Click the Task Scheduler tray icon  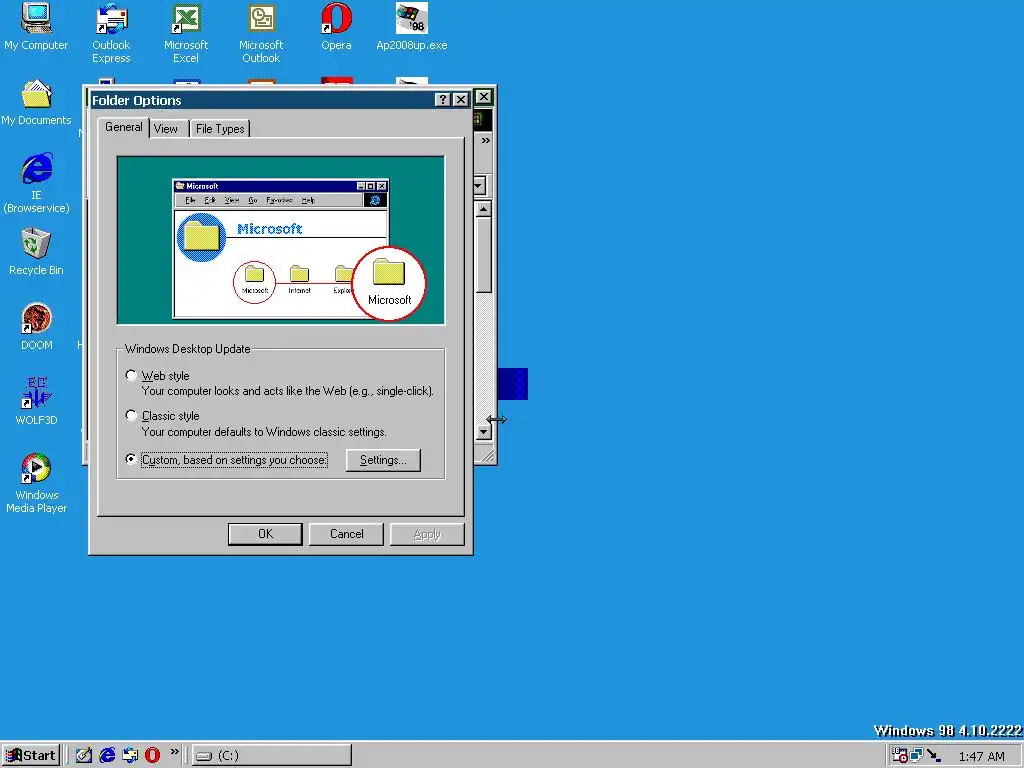[x=899, y=756]
